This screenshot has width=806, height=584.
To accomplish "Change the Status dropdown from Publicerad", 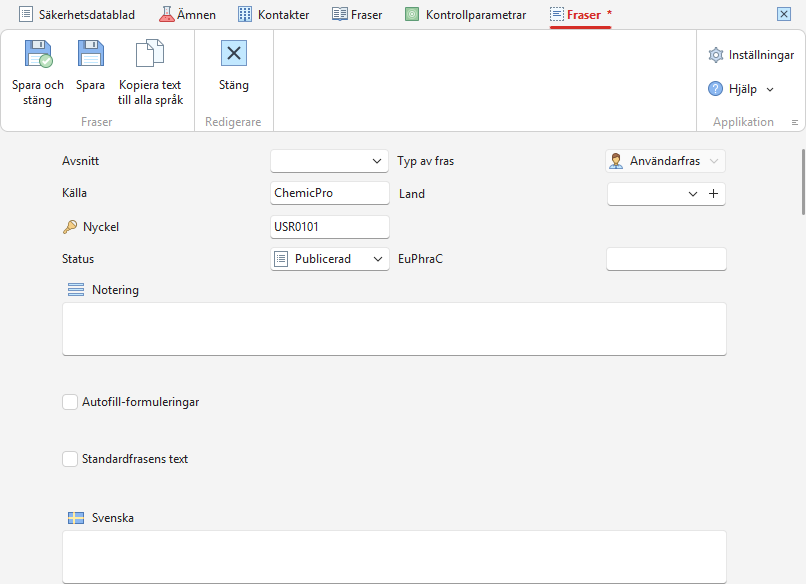I will tap(329, 259).
